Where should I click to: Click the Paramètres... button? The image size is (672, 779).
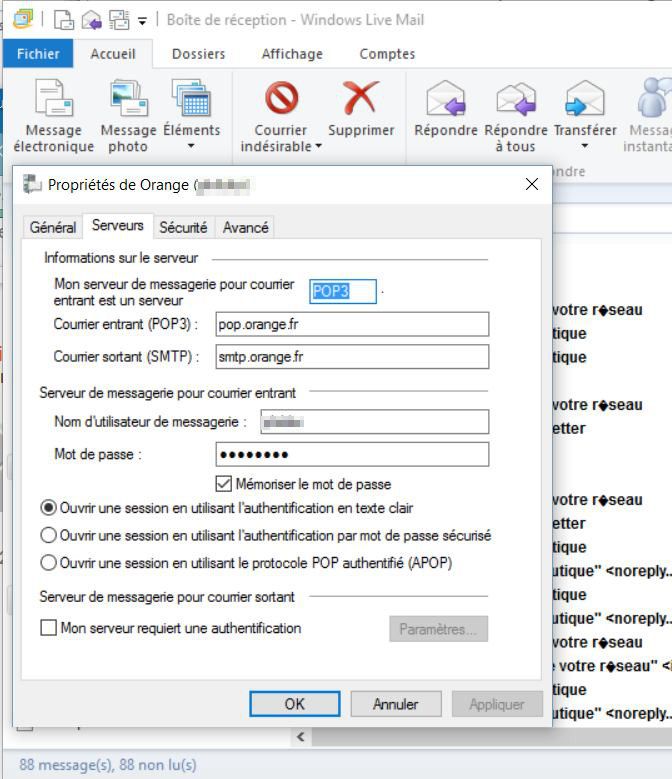(x=439, y=629)
